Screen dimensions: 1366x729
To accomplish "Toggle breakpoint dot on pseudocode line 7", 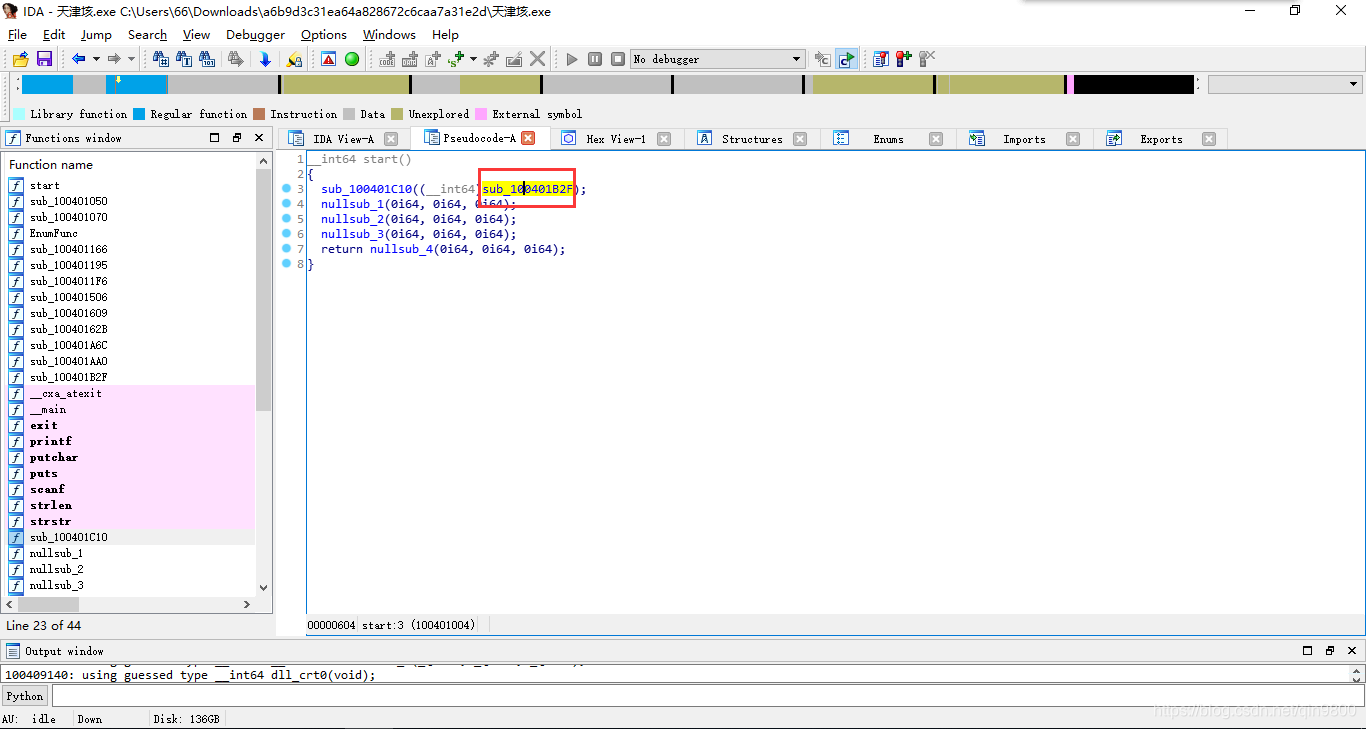I will pyautogui.click(x=286, y=248).
